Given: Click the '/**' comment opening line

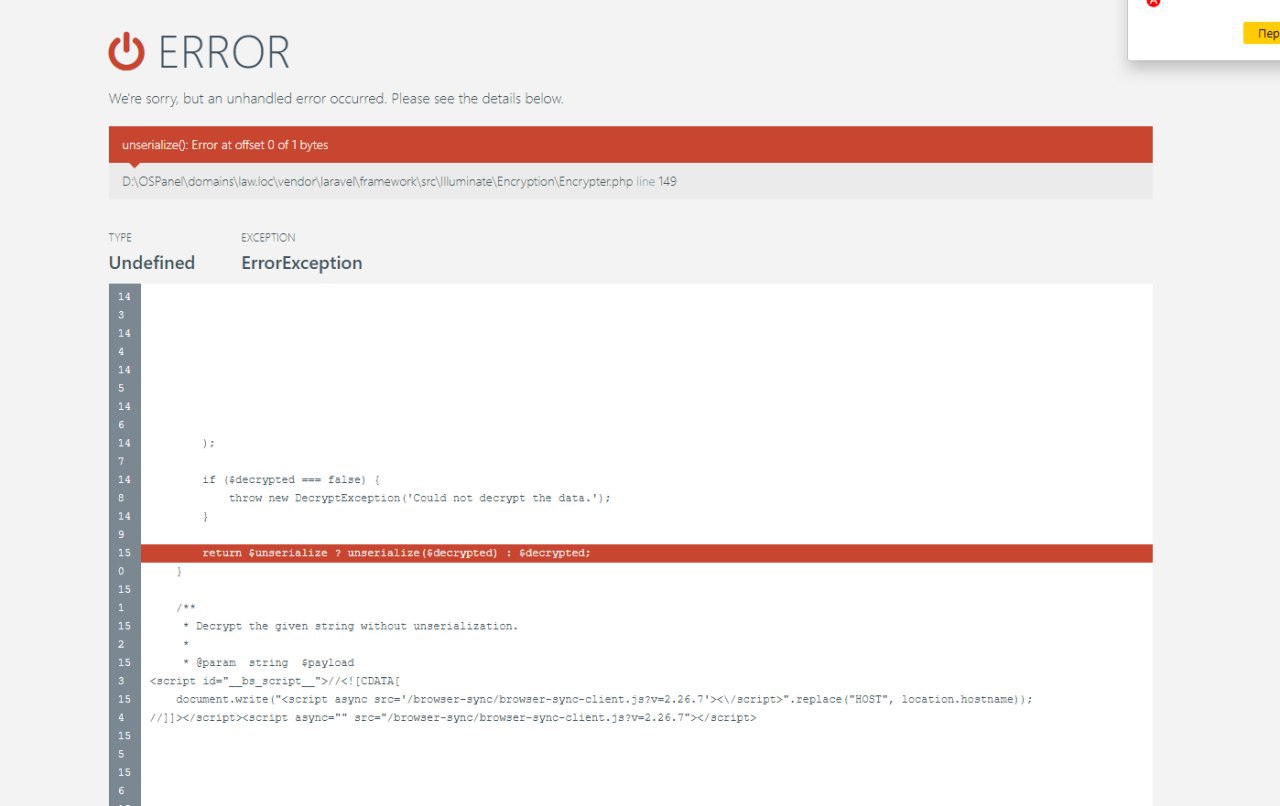Looking at the screenshot, I should coord(186,608).
